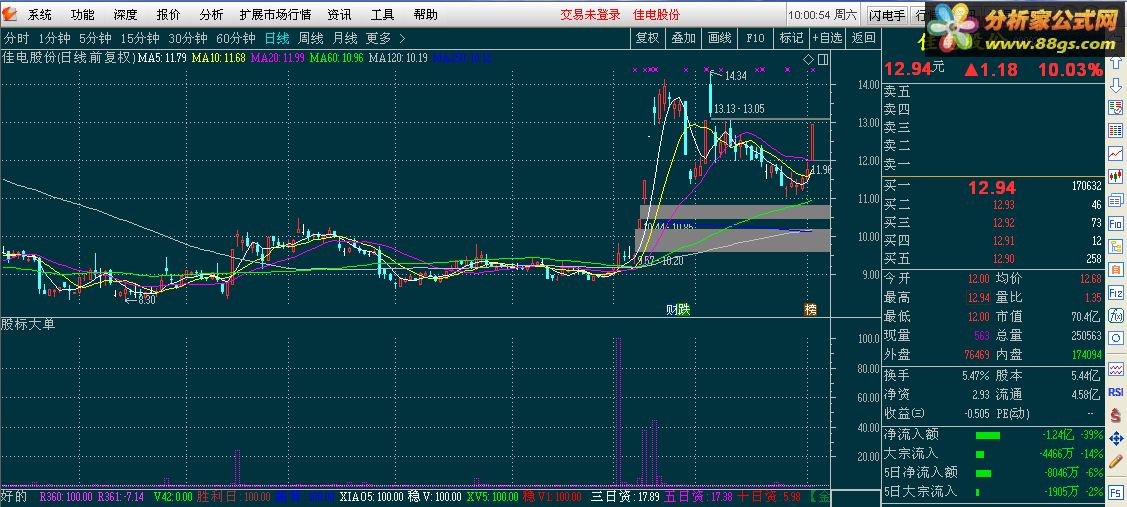Click the chevron arrow after 更多

[402, 38]
